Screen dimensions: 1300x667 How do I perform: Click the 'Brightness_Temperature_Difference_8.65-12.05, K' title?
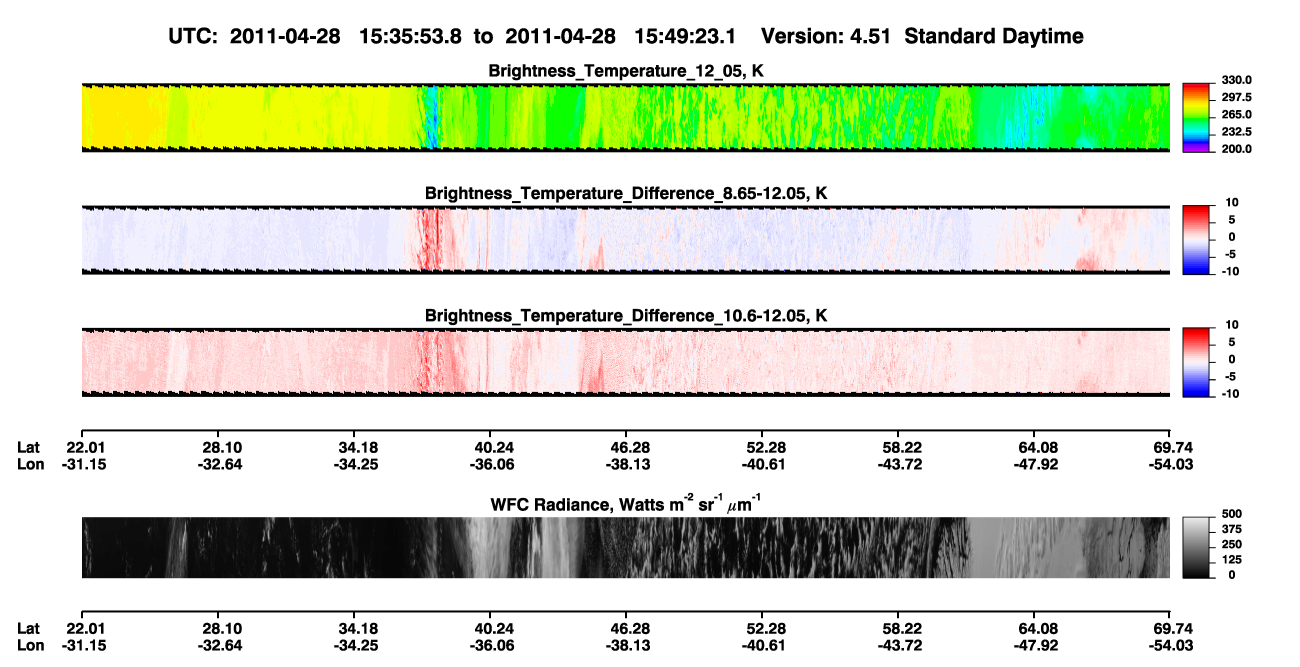tap(626, 193)
